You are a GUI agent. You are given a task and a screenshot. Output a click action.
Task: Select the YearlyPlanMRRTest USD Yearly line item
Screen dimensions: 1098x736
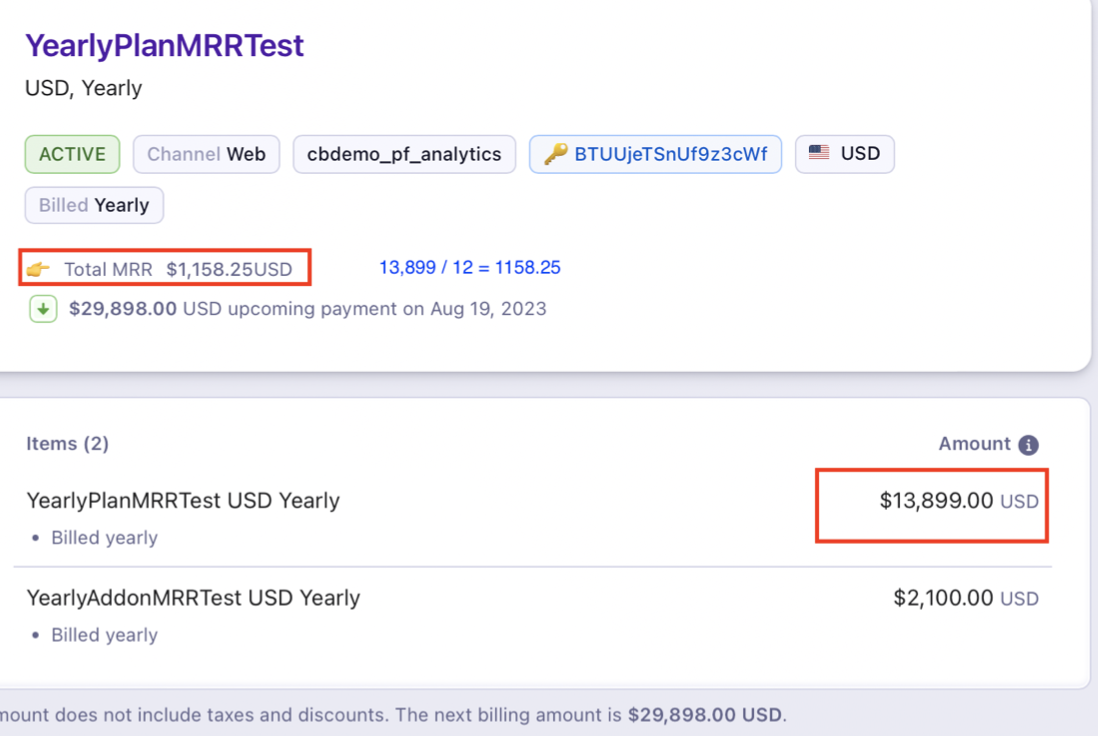point(183,501)
